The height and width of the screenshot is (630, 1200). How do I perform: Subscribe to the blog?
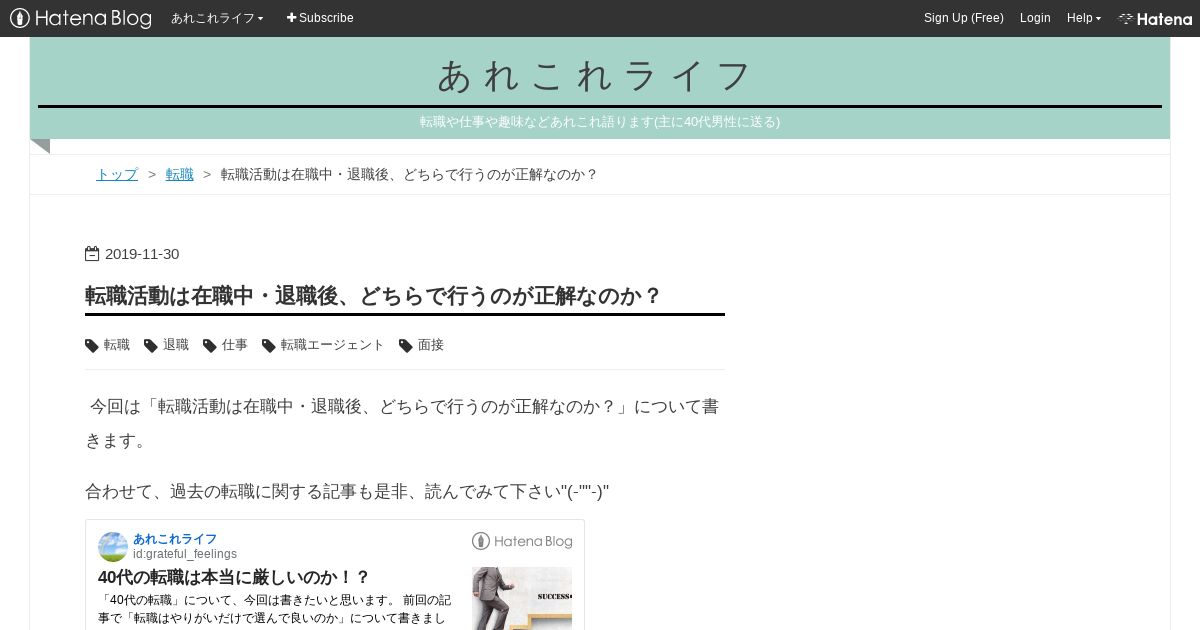coord(320,18)
